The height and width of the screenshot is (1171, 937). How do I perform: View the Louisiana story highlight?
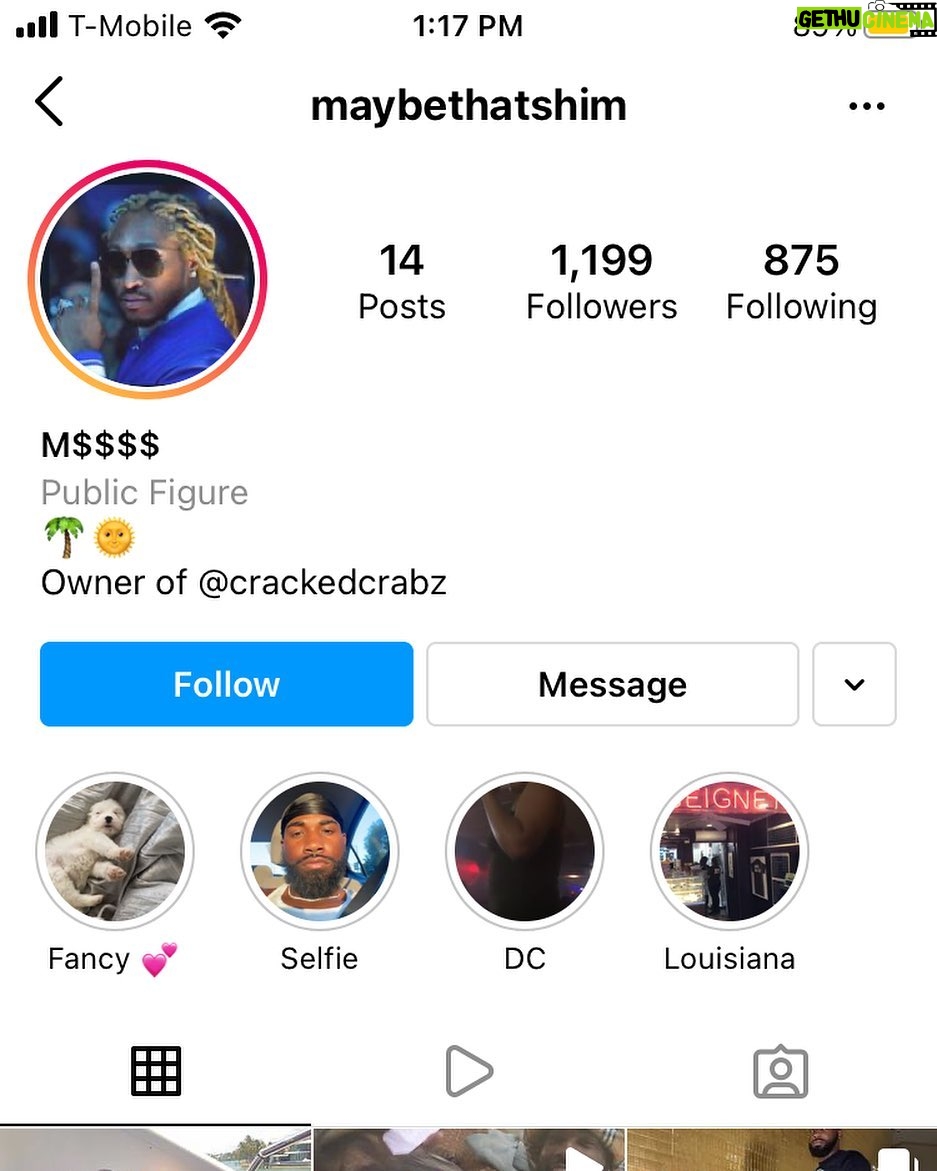tap(729, 851)
